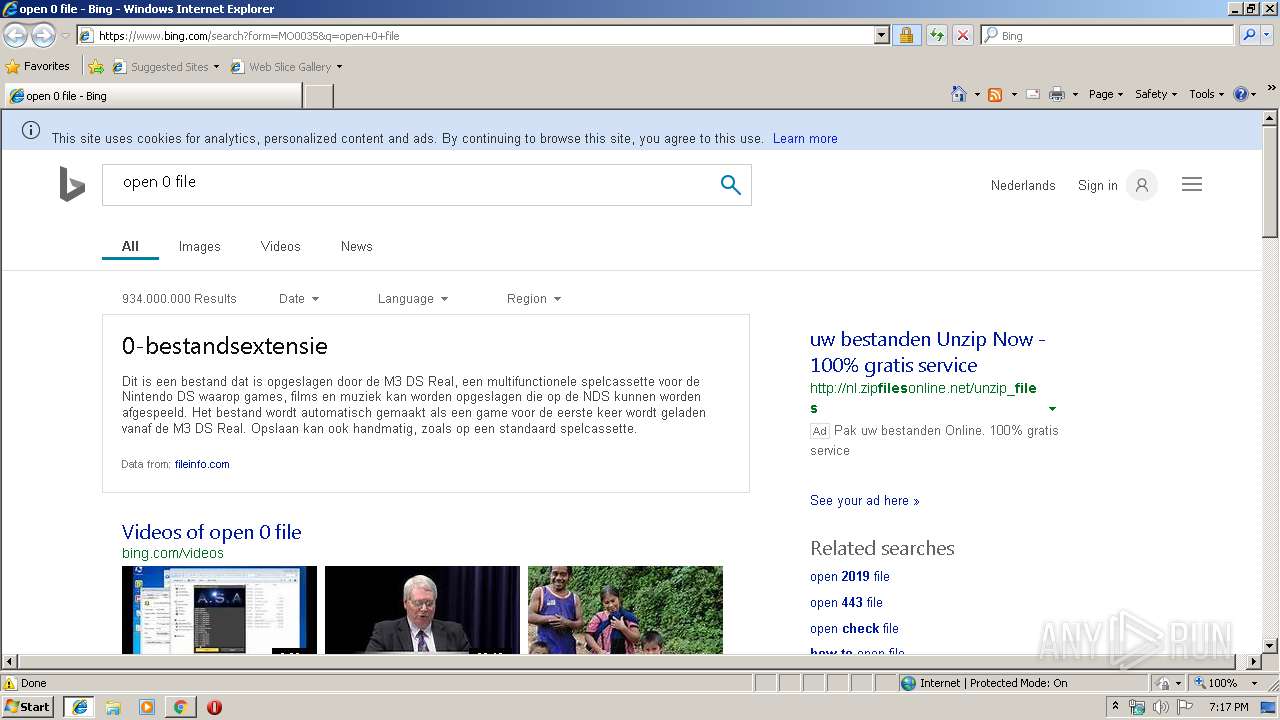Click the Bing logo
Image resolution: width=1280 pixels, height=720 pixels.
pyautogui.click(x=72, y=184)
